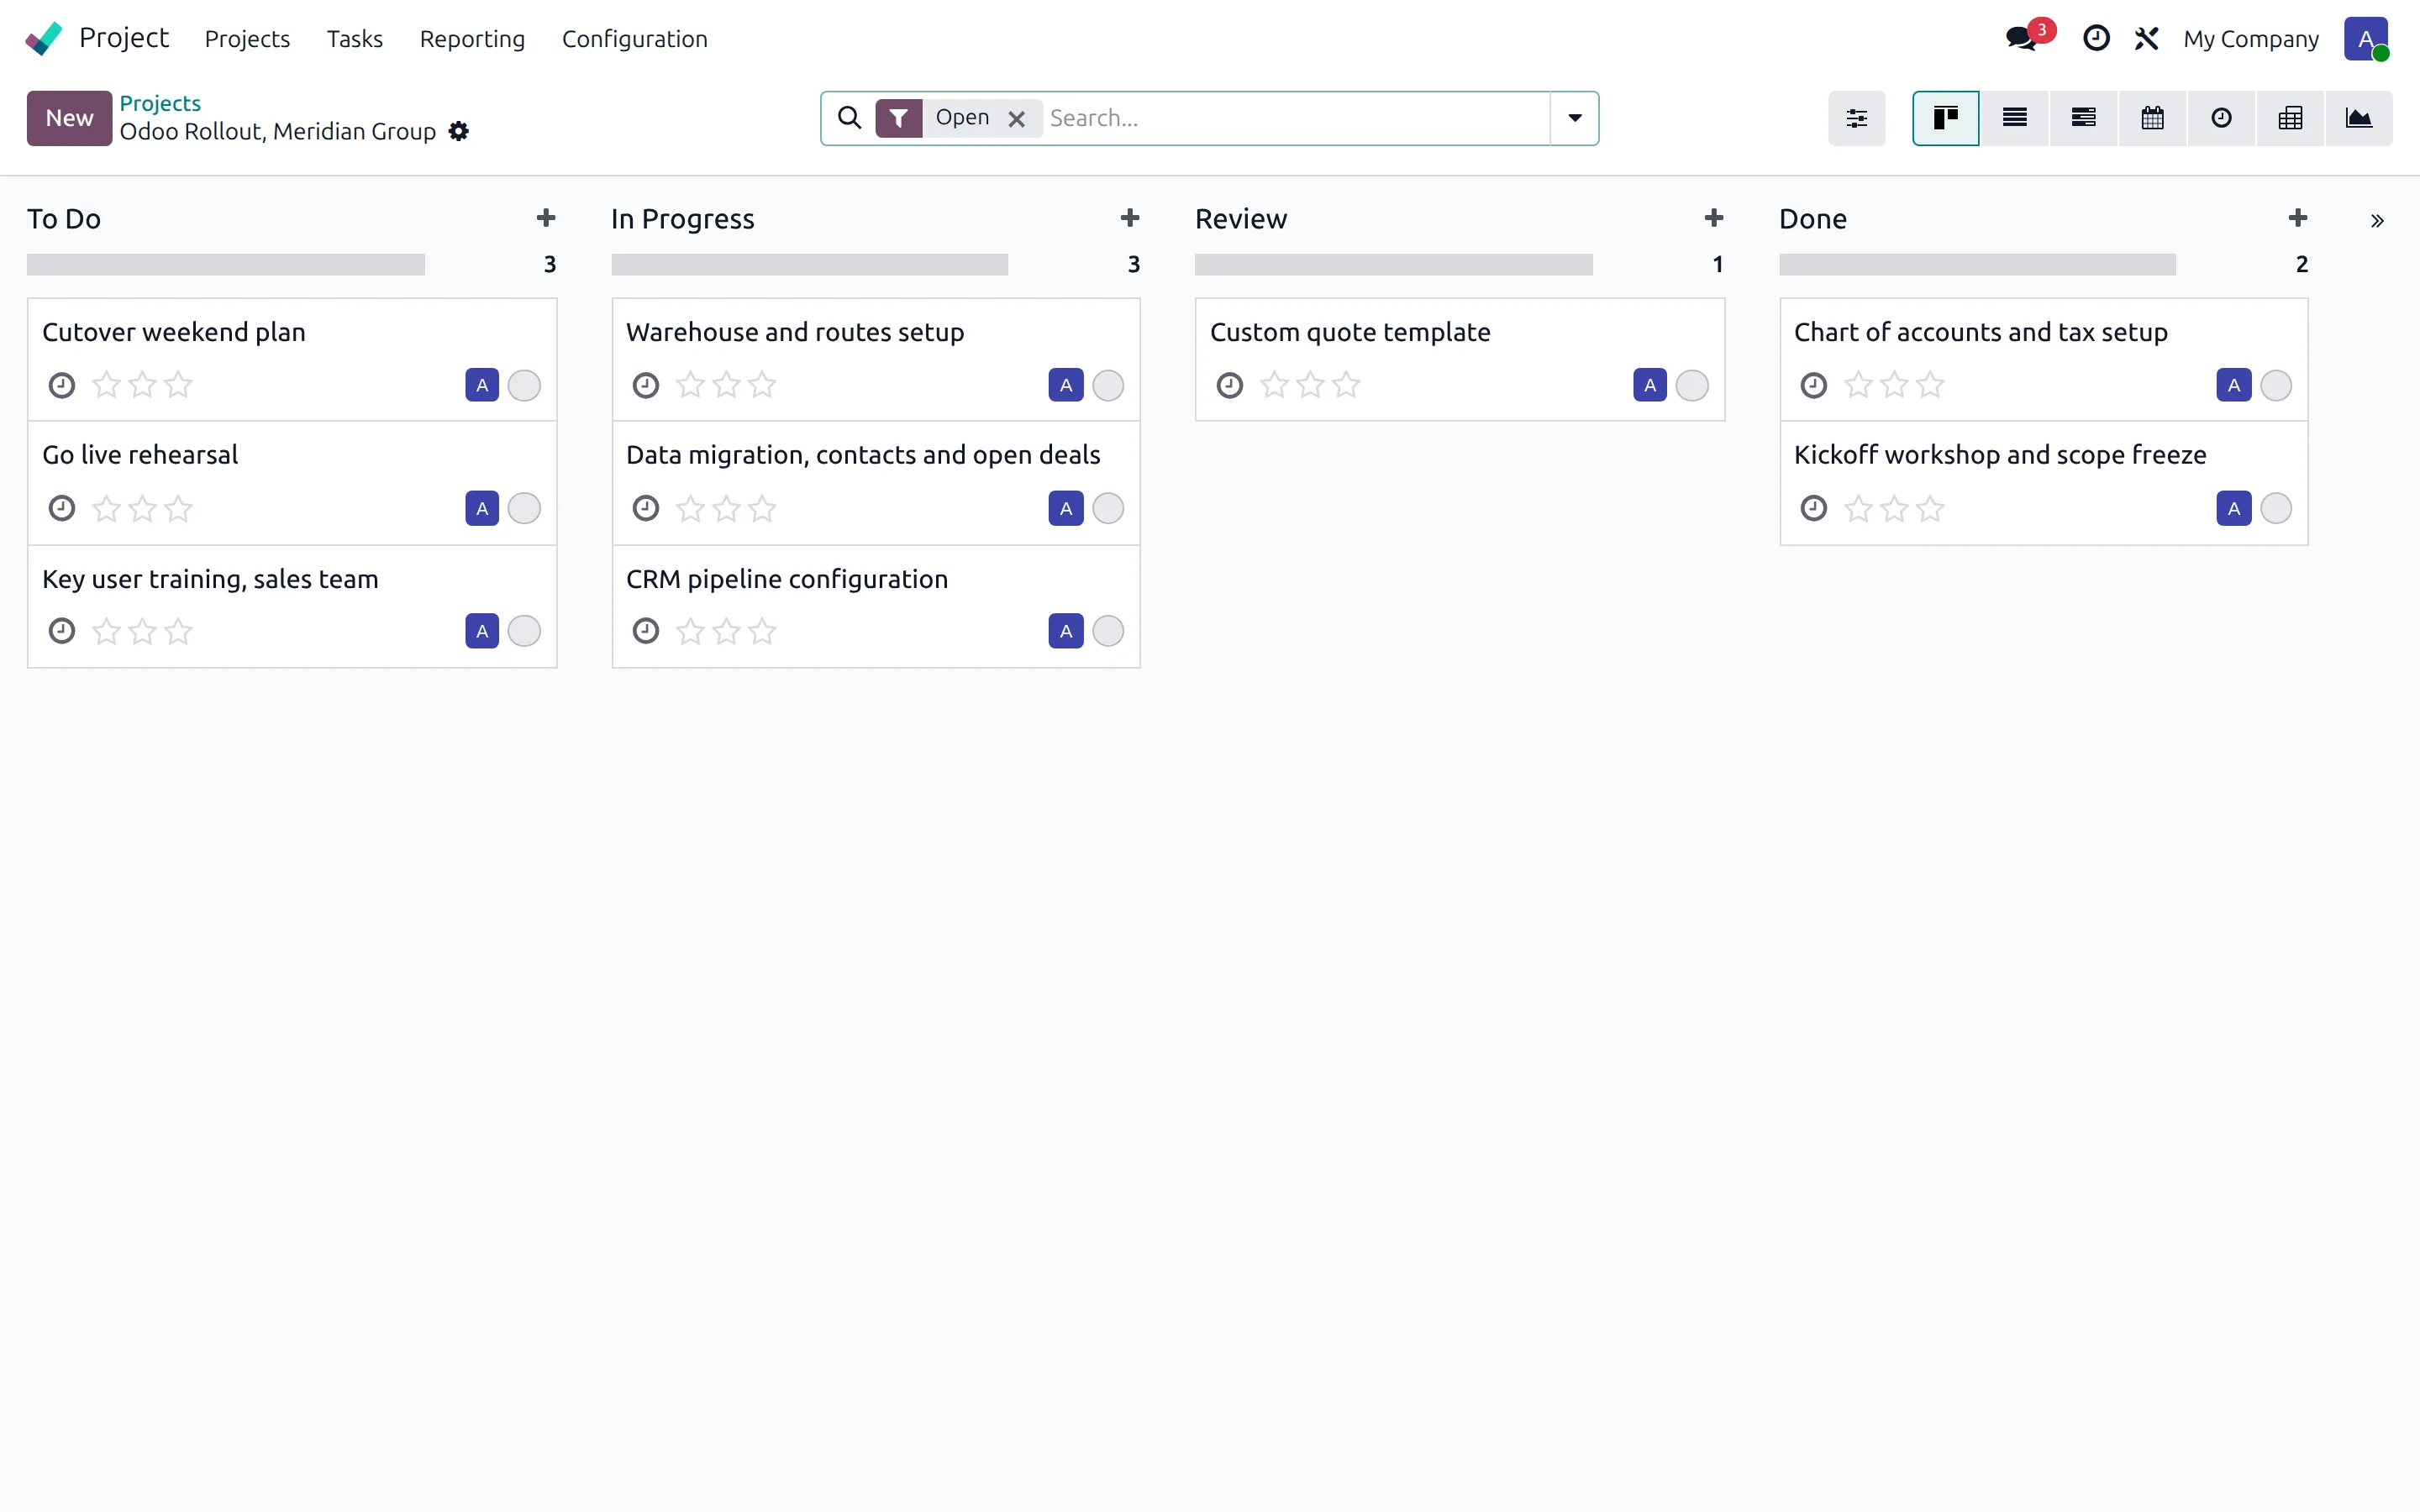Remove the Open filter facet

click(x=1017, y=118)
